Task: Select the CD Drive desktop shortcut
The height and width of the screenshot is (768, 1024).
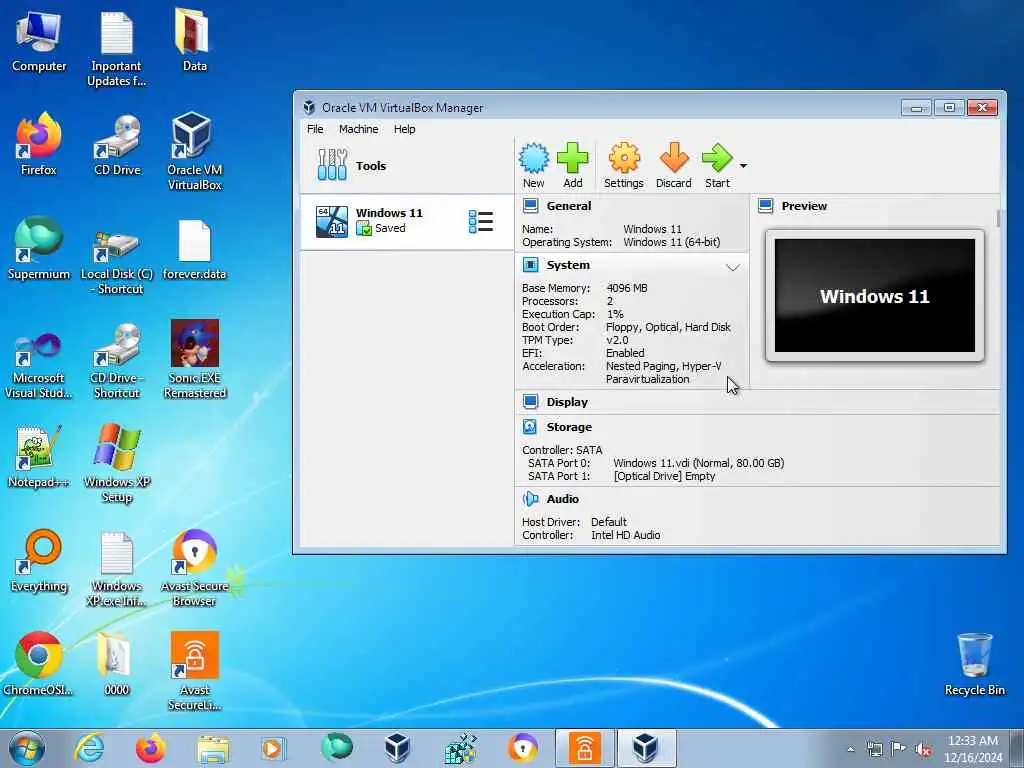Action: coord(117,146)
